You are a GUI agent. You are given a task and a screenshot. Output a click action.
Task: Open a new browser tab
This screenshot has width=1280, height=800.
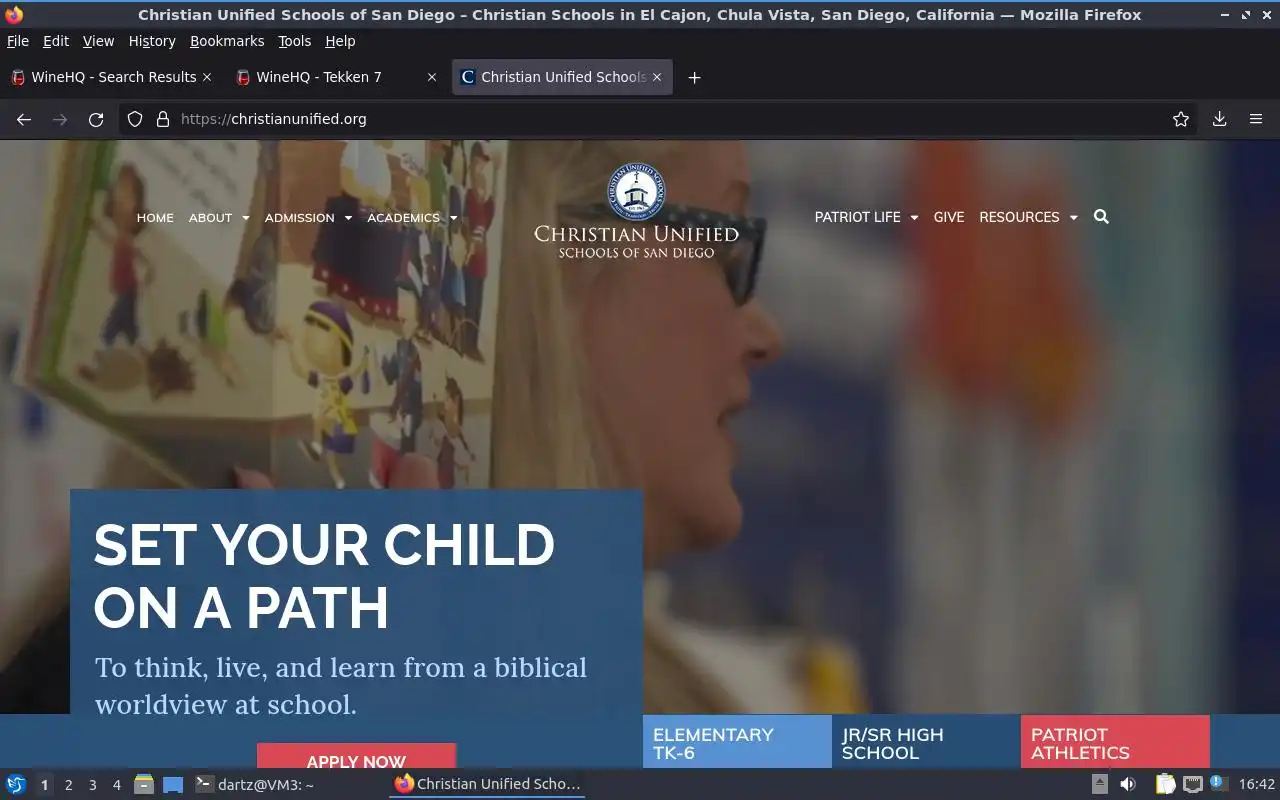[694, 77]
